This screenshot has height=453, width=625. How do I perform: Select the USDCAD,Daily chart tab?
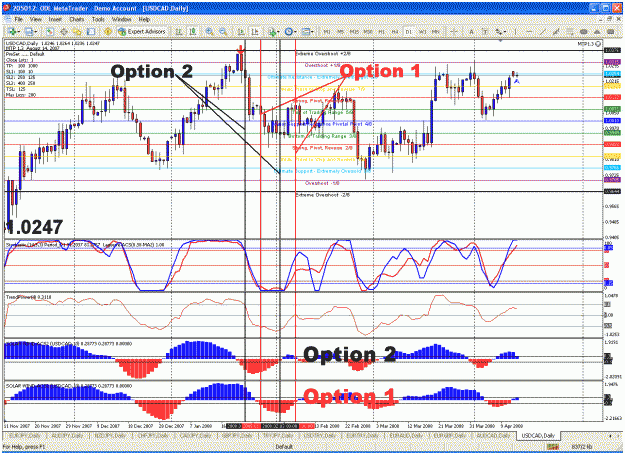tap(537, 436)
